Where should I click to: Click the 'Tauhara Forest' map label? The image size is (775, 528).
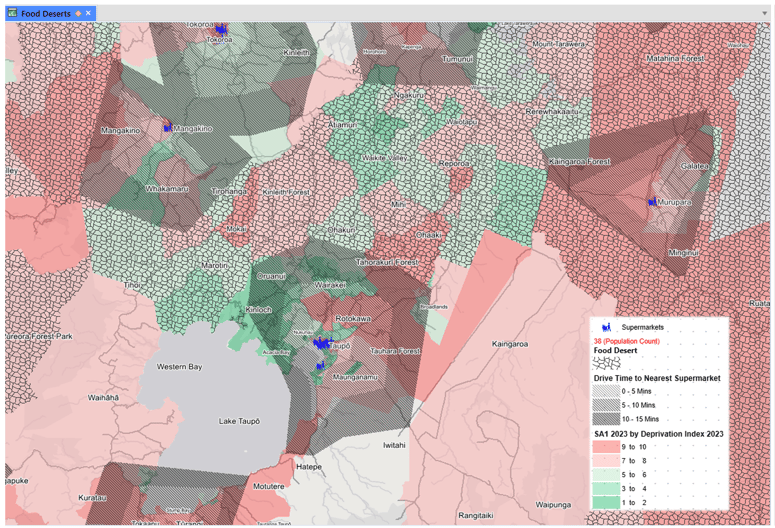395,351
